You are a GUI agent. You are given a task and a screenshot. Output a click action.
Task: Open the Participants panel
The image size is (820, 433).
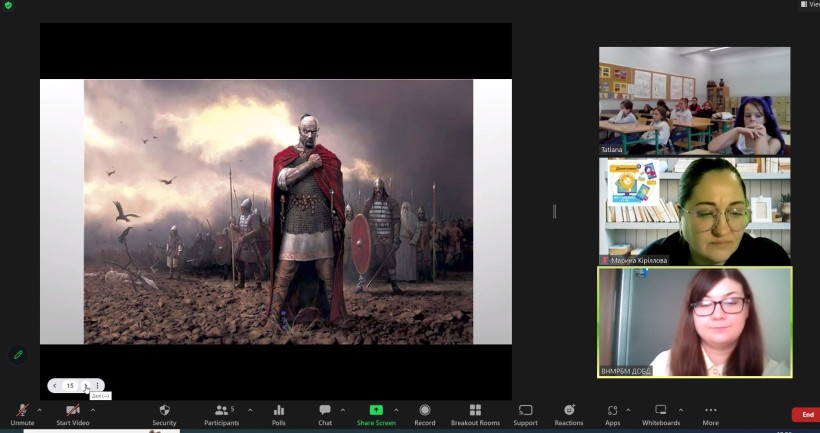click(222, 414)
